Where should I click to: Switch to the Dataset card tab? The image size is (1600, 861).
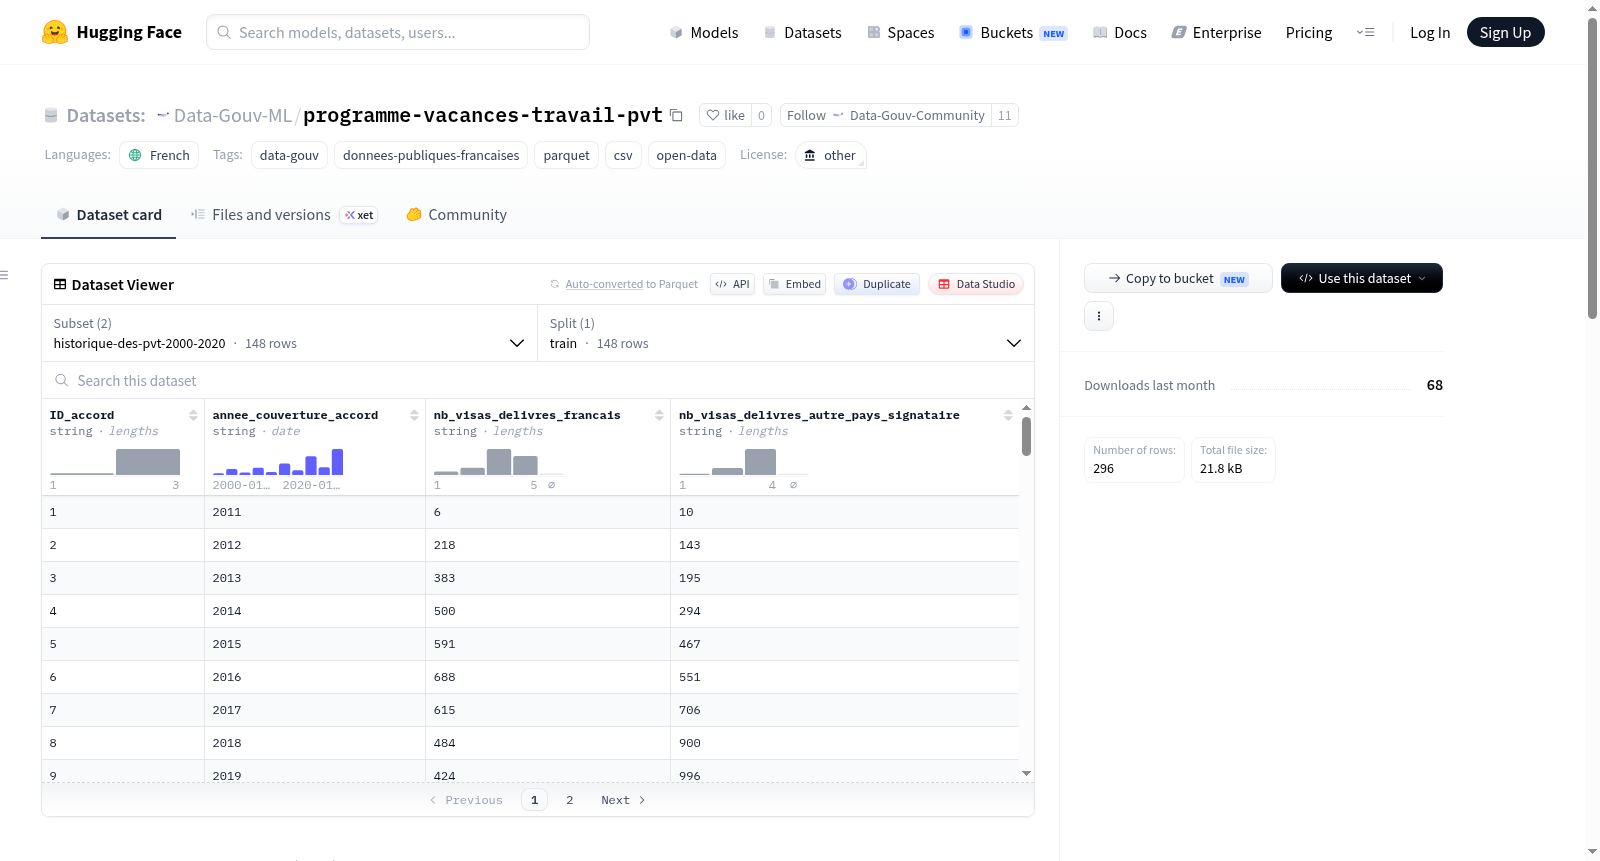pos(108,214)
